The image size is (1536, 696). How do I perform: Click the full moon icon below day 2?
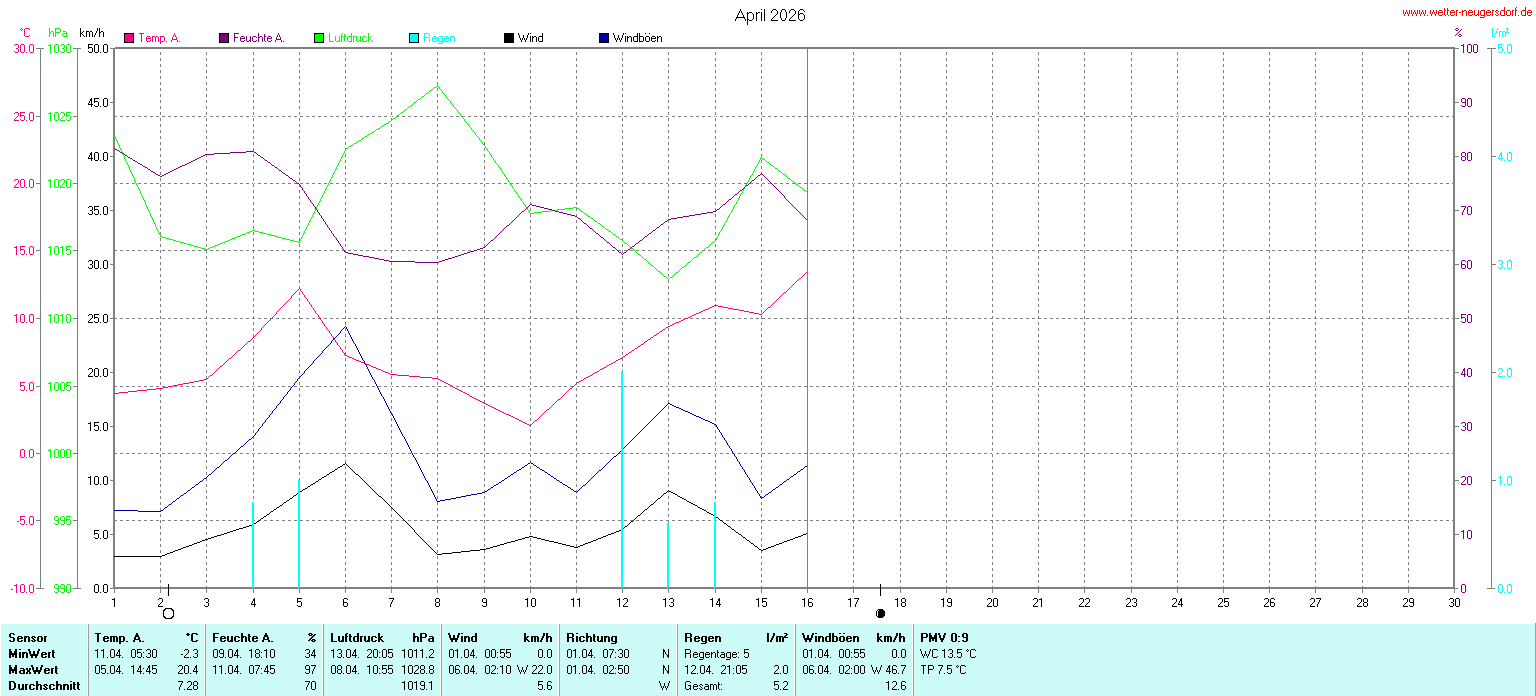[168, 613]
